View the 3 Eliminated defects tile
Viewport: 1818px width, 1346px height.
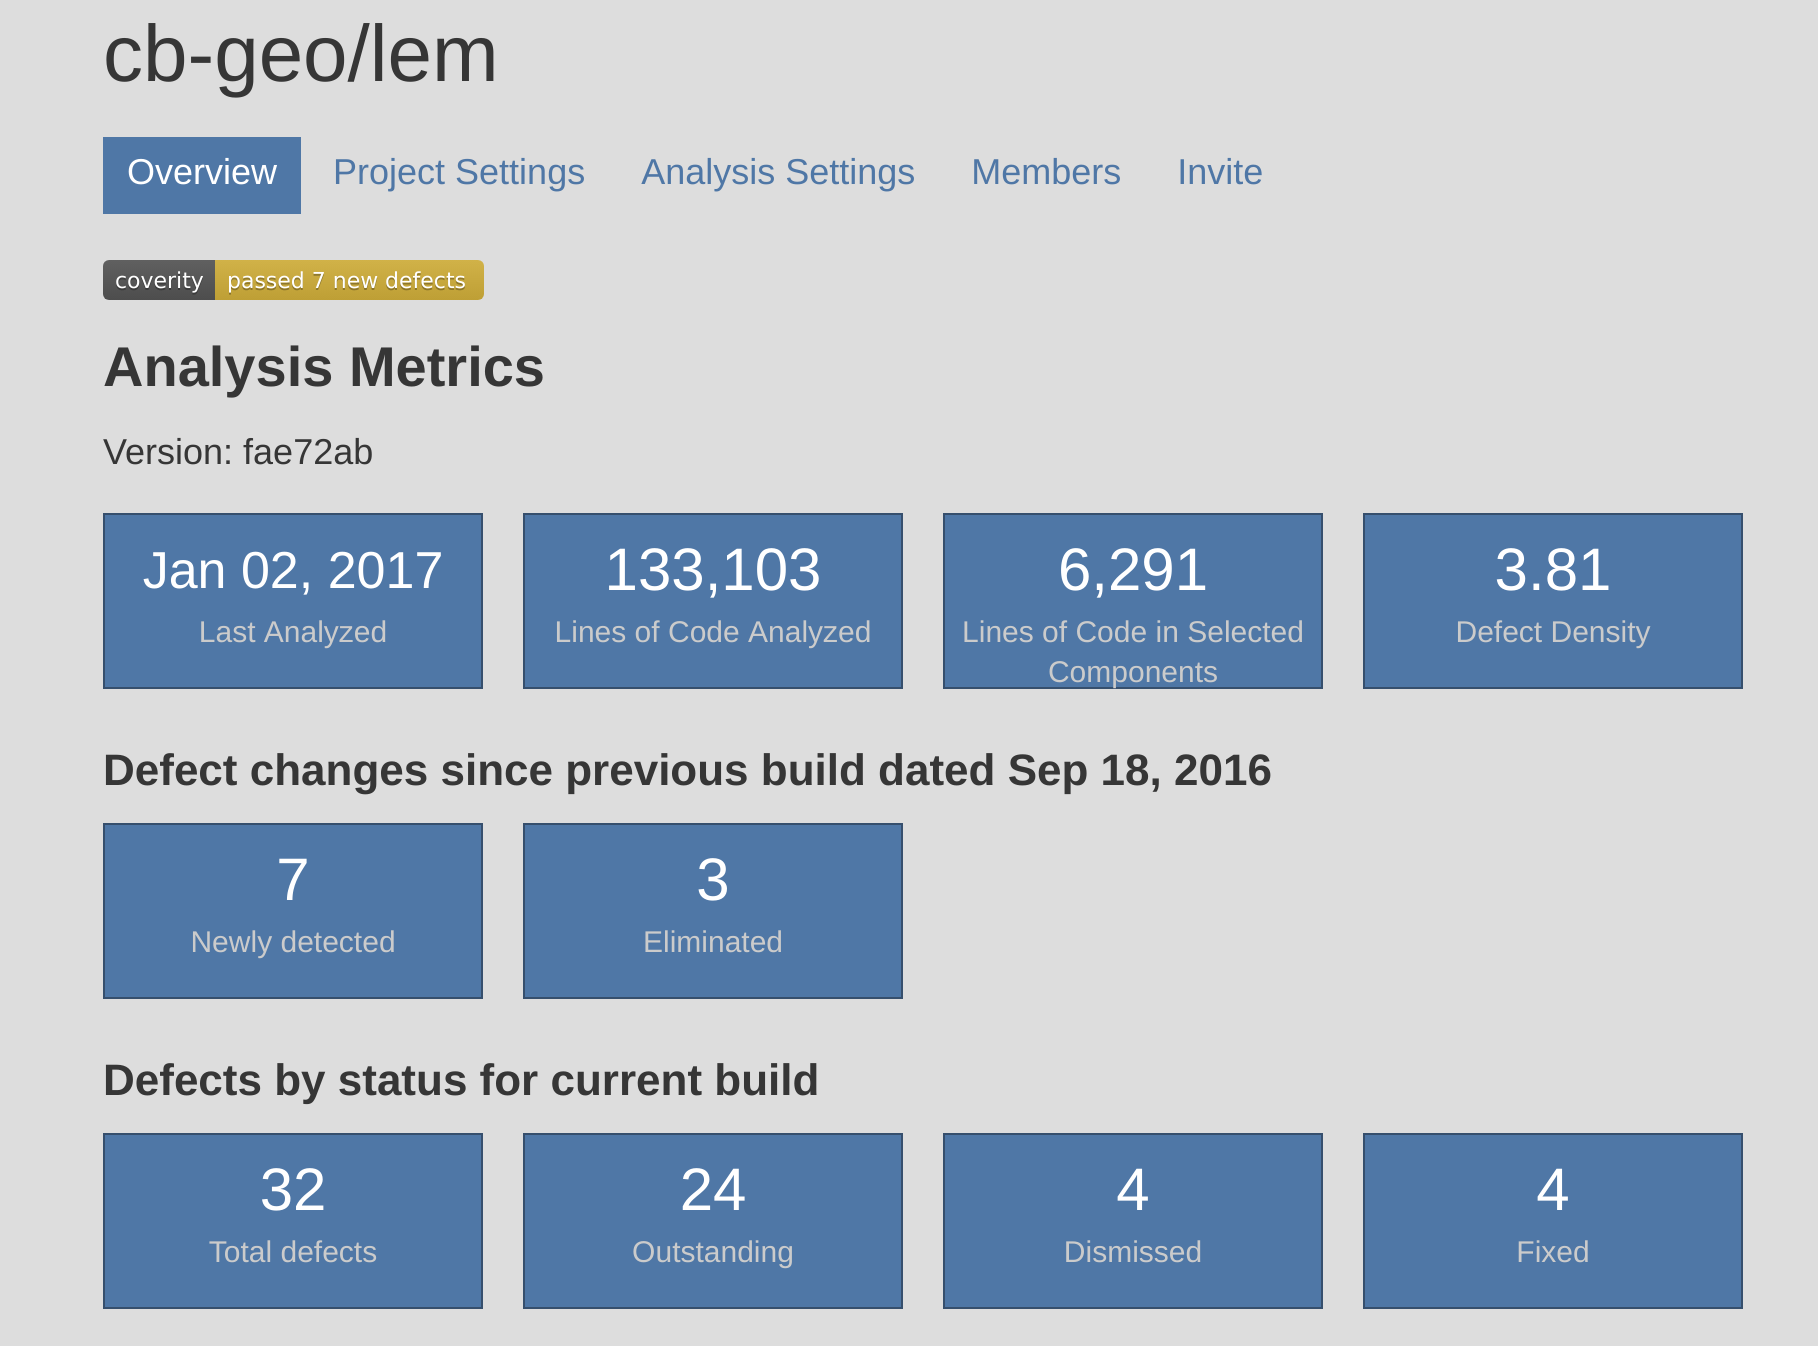pos(713,911)
